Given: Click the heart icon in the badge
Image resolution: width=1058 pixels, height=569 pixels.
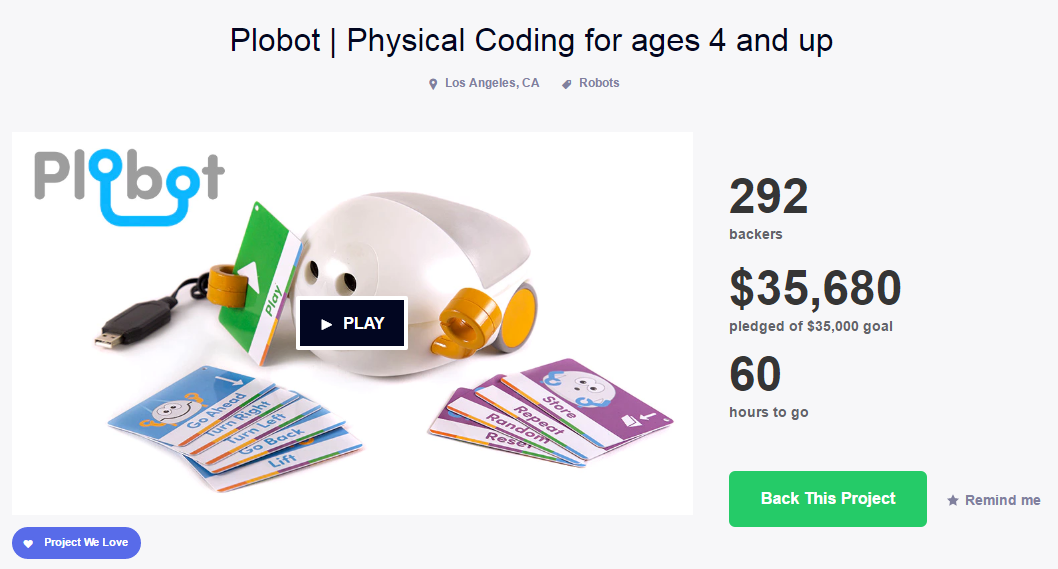Looking at the screenshot, I should click(28, 543).
